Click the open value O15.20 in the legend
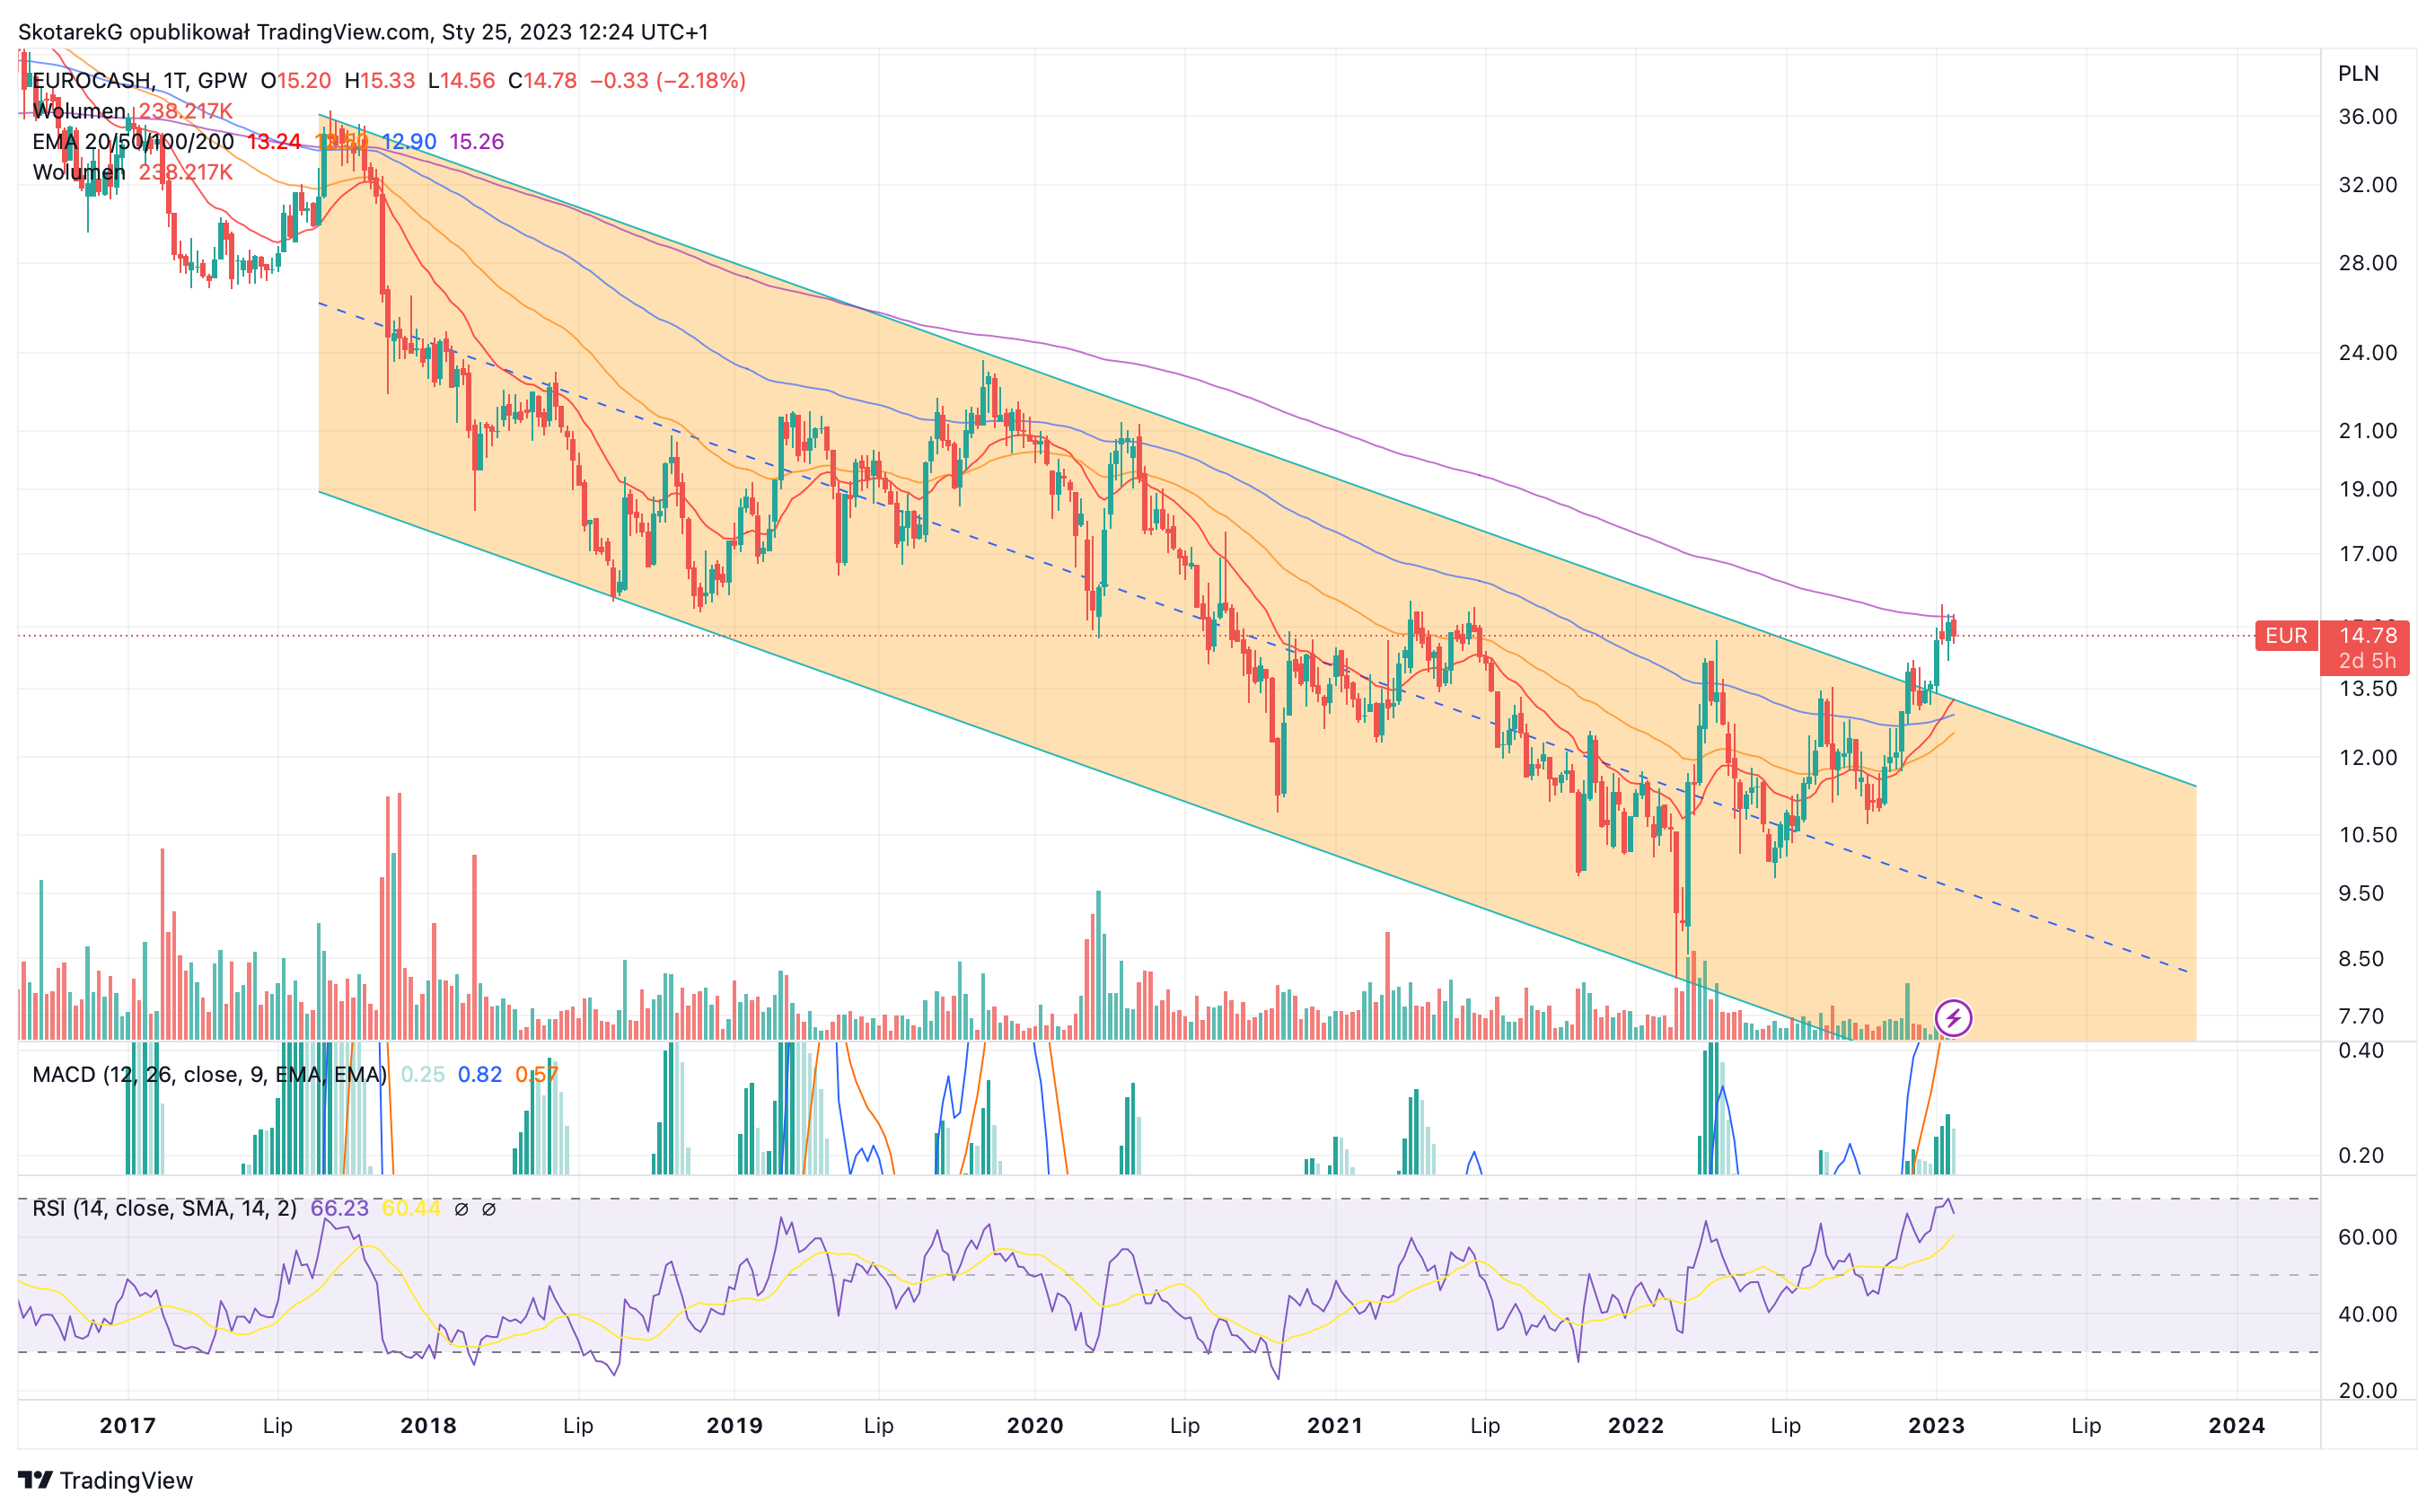 pos(295,81)
